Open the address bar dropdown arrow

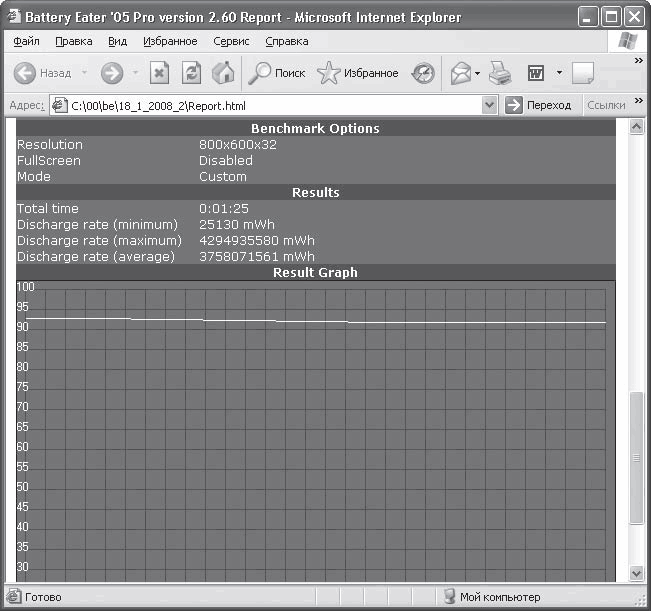[490, 105]
